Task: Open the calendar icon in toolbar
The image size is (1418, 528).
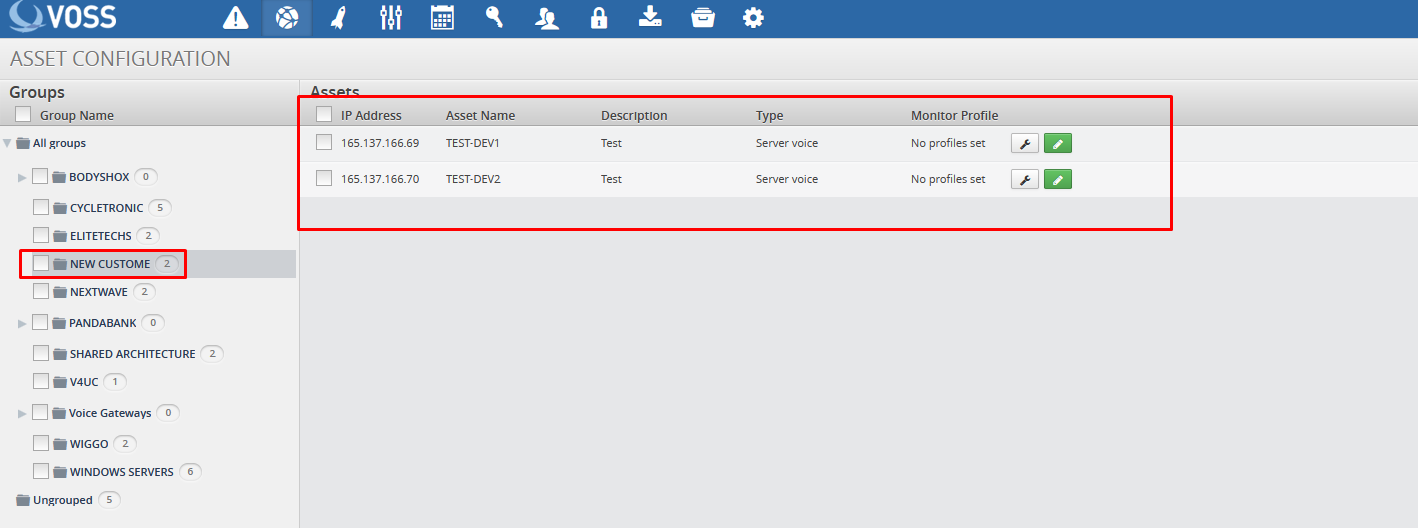Action: pos(442,18)
